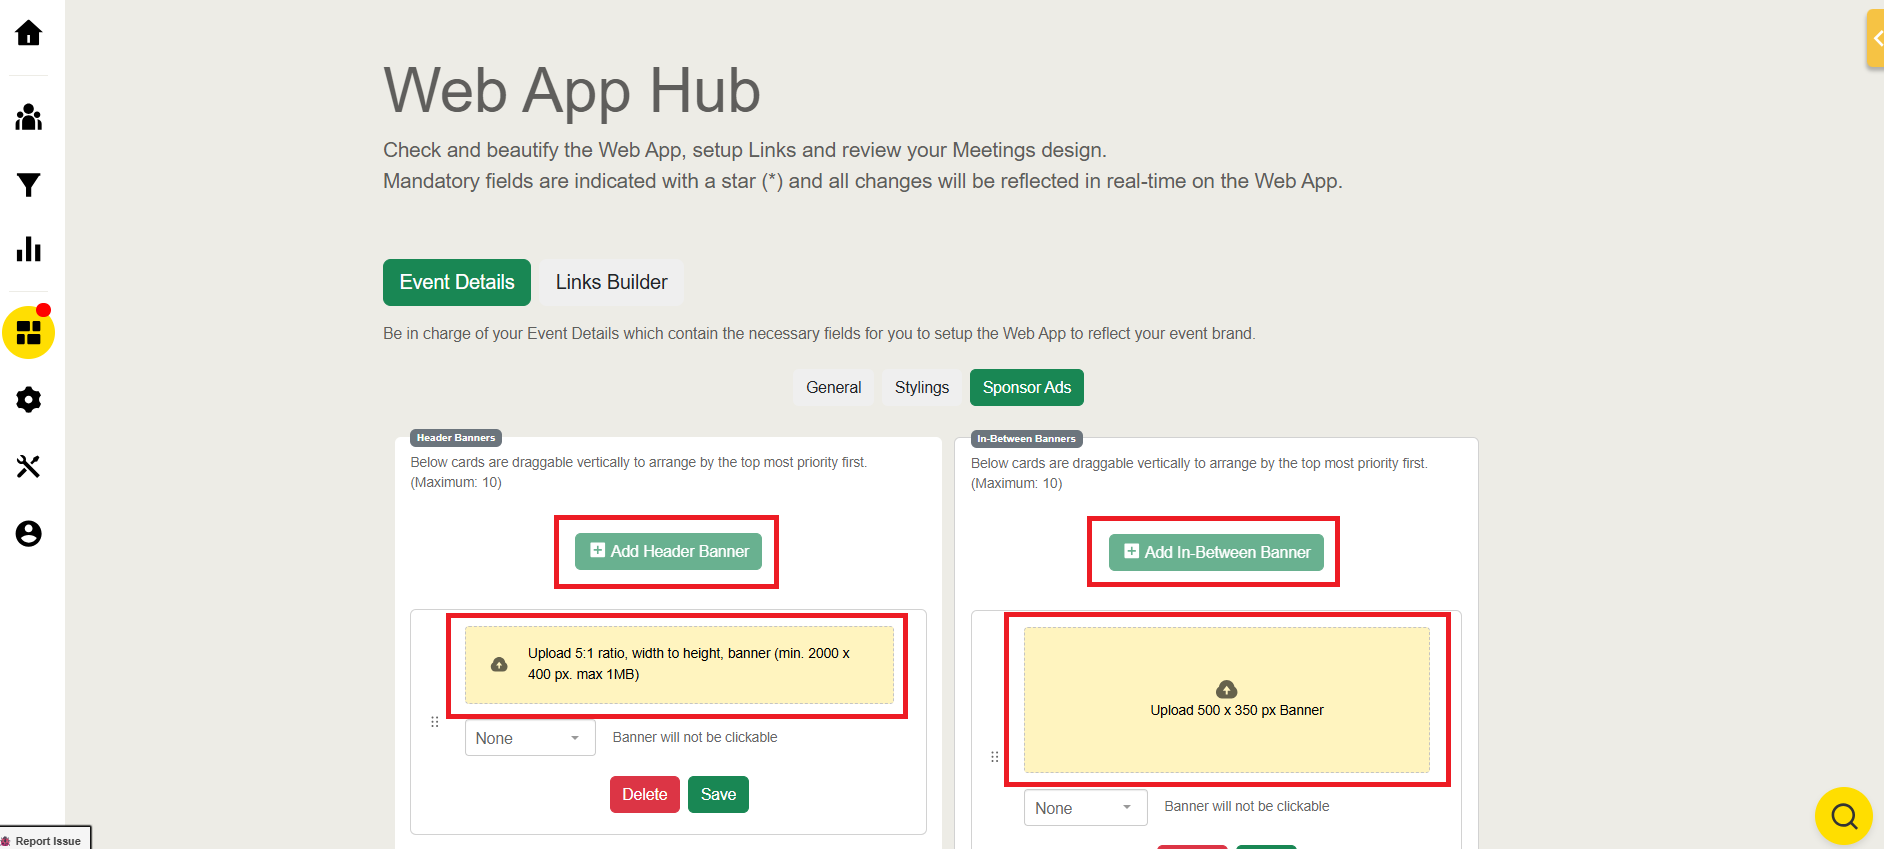The height and width of the screenshot is (849, 1884).
Task: Open the user account sidebar icon
Action: tap(29, 534)
